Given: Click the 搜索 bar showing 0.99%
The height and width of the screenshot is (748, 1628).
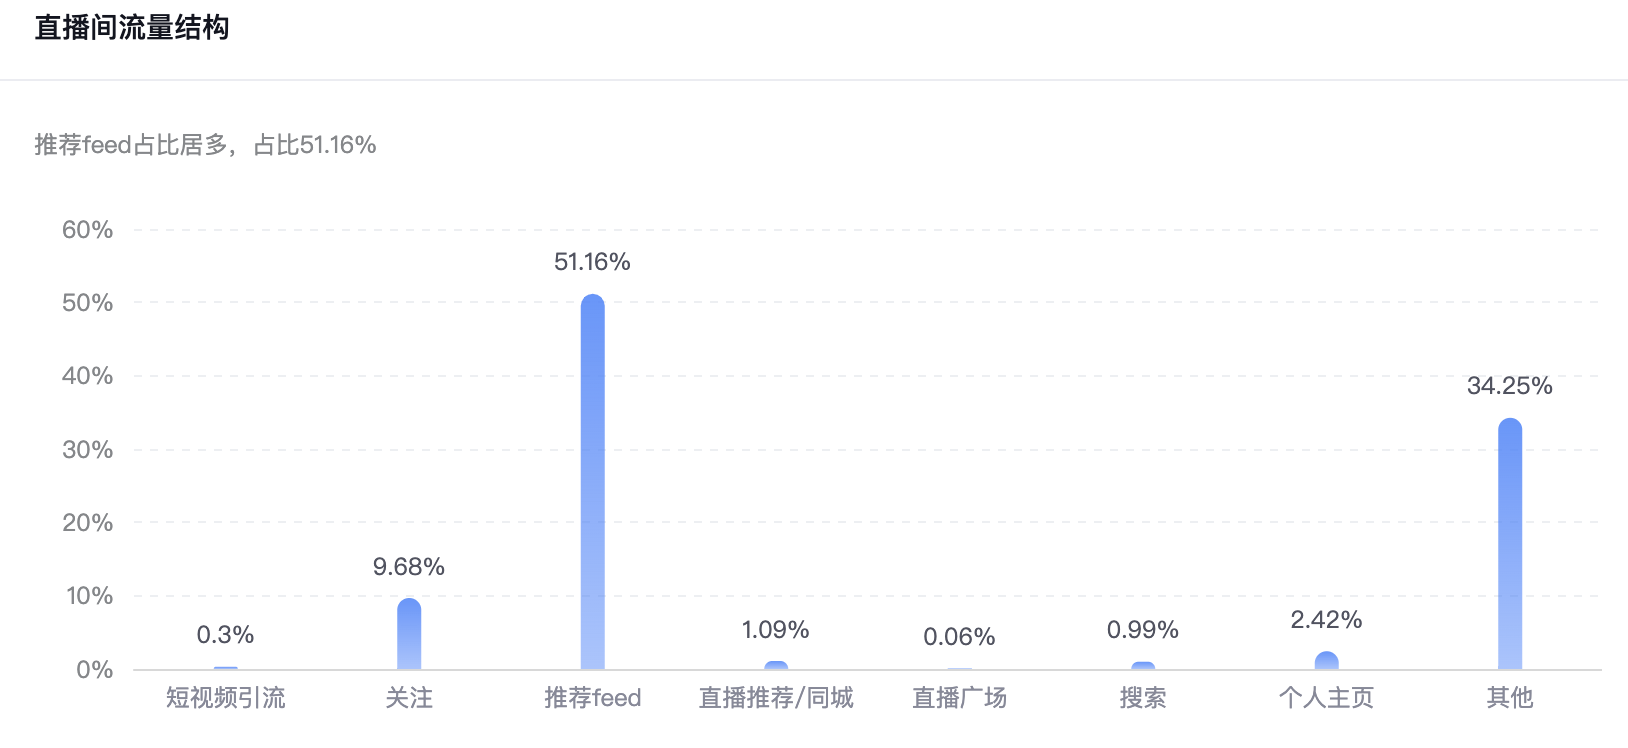Looking at the screenshot, I should click(1143, 666).
